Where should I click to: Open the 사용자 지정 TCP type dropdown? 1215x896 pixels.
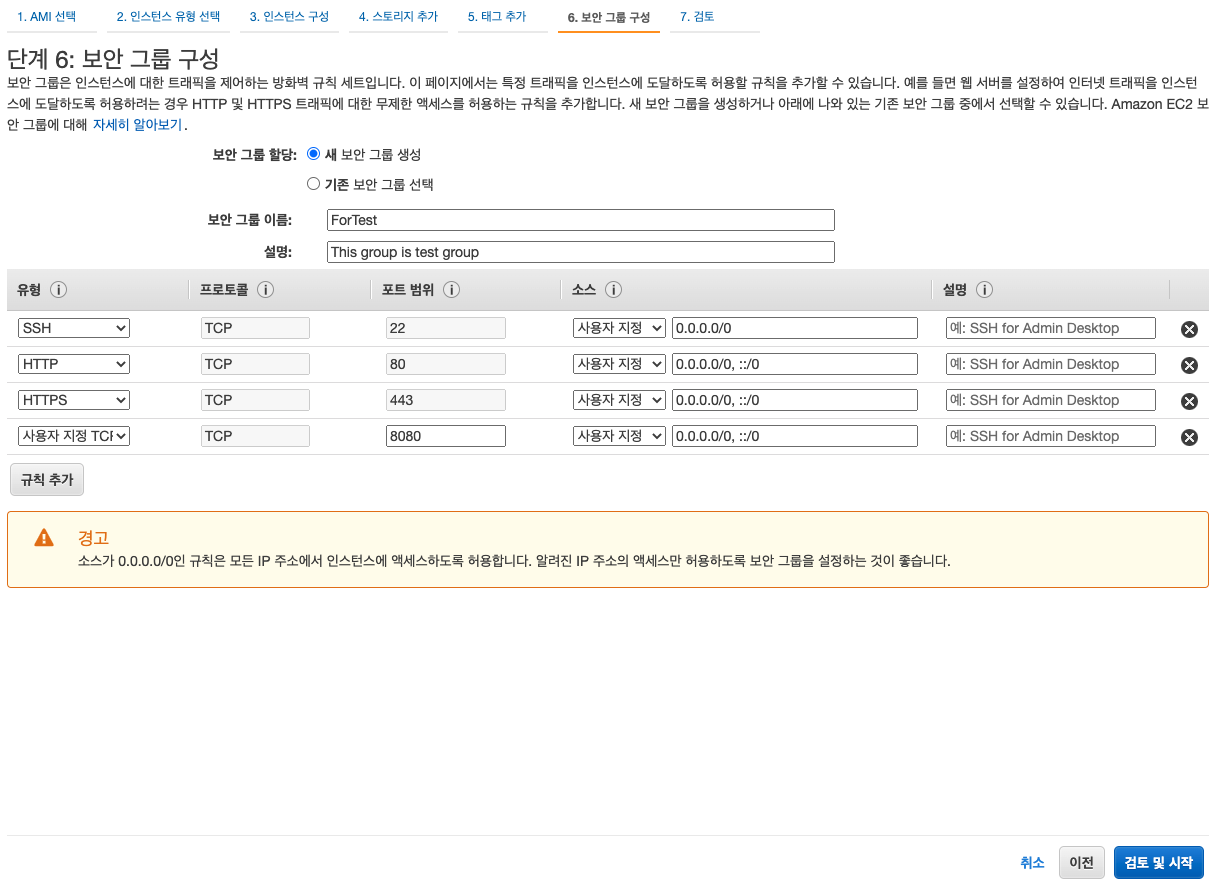pyautogui.click(x=73, y=435)
